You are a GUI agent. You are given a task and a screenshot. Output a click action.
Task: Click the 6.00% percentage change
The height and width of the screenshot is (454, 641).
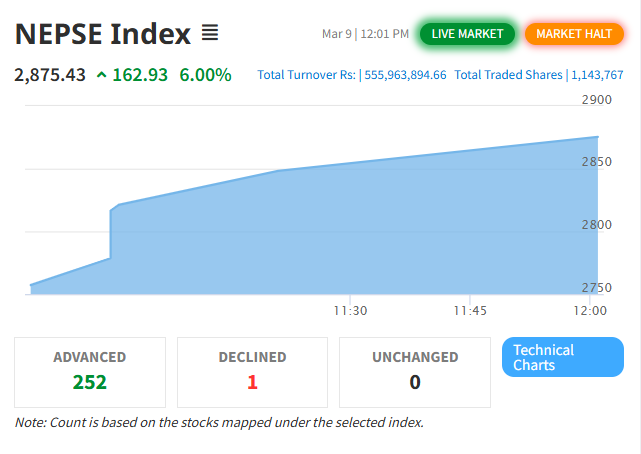coord(205,75)
